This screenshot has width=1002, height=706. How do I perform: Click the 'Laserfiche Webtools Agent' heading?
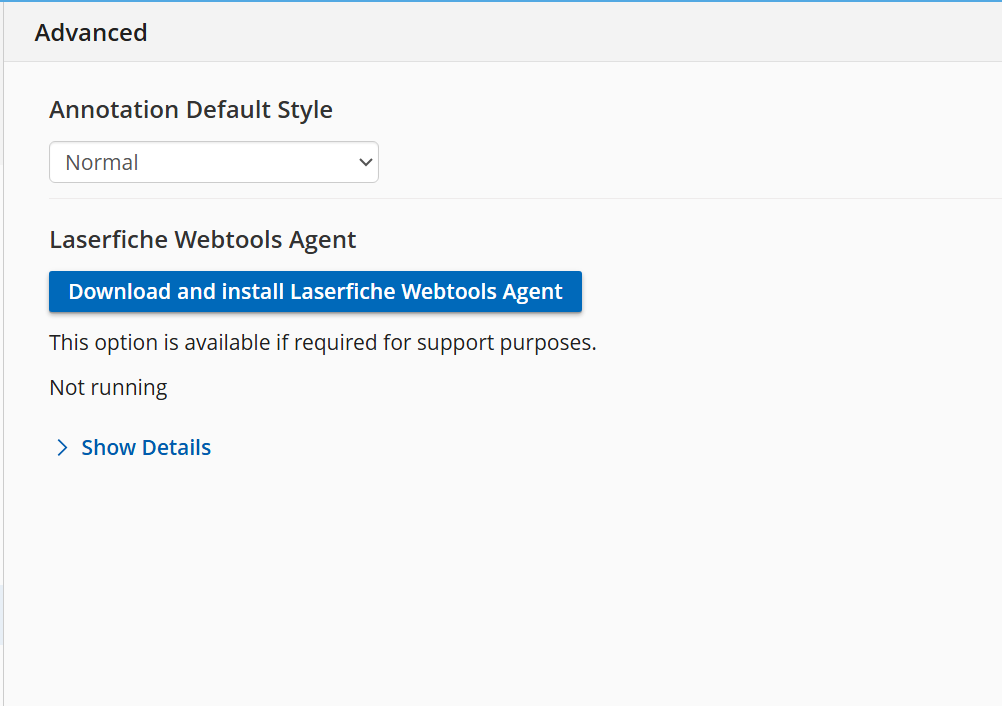[x=203, y=240]
